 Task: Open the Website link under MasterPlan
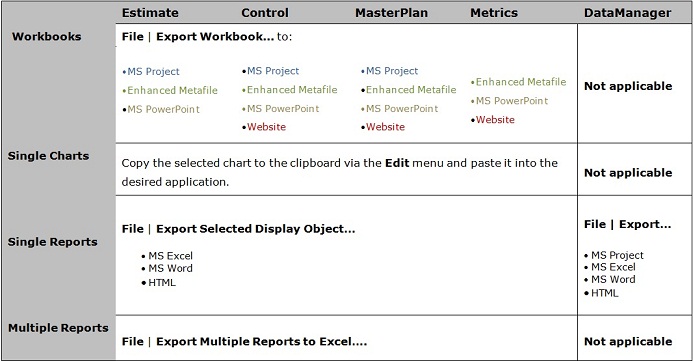pyautogui.click(x=385, y=127)
